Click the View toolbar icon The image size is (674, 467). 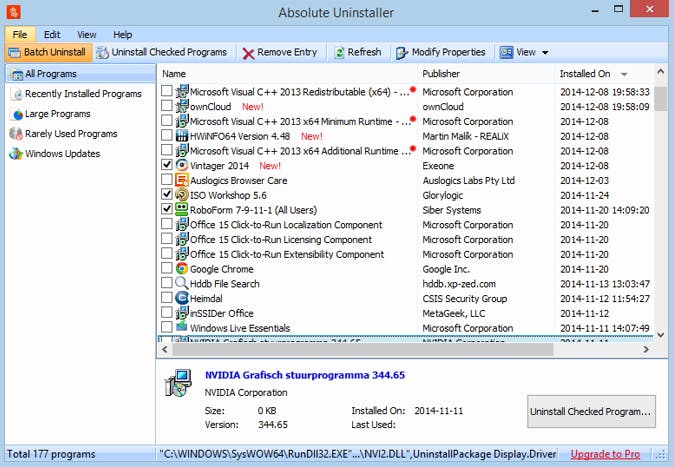(506, 52)
